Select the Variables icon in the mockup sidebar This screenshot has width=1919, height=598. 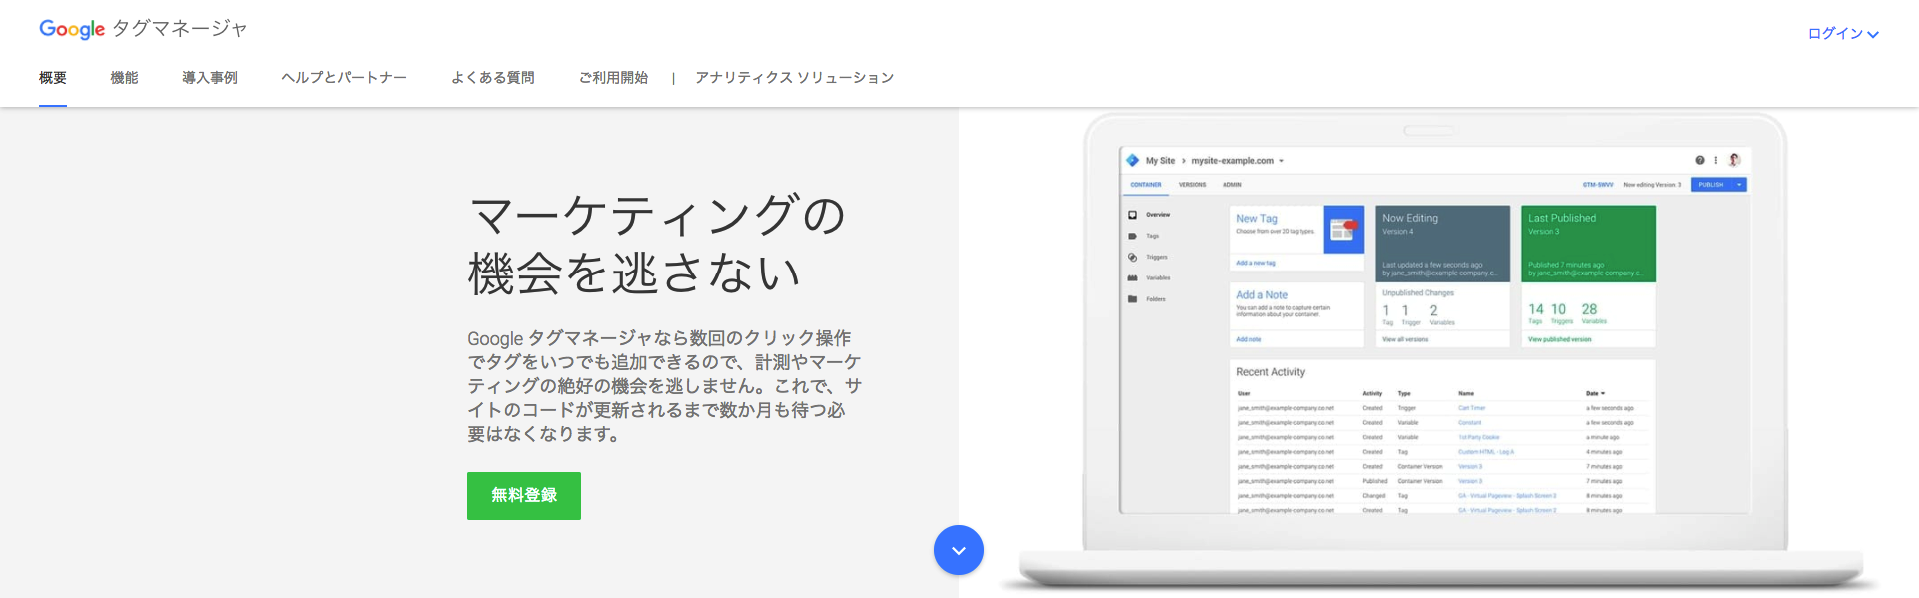1132,278
